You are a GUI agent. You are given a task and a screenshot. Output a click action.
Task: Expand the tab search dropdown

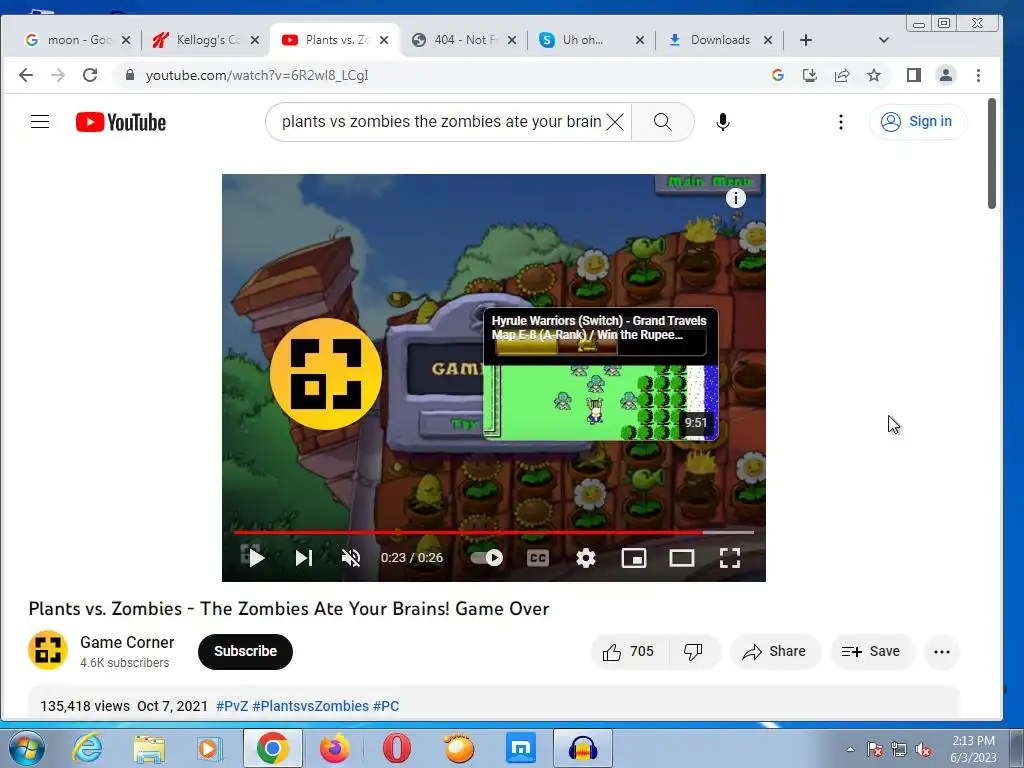click(x=884, y=40)
